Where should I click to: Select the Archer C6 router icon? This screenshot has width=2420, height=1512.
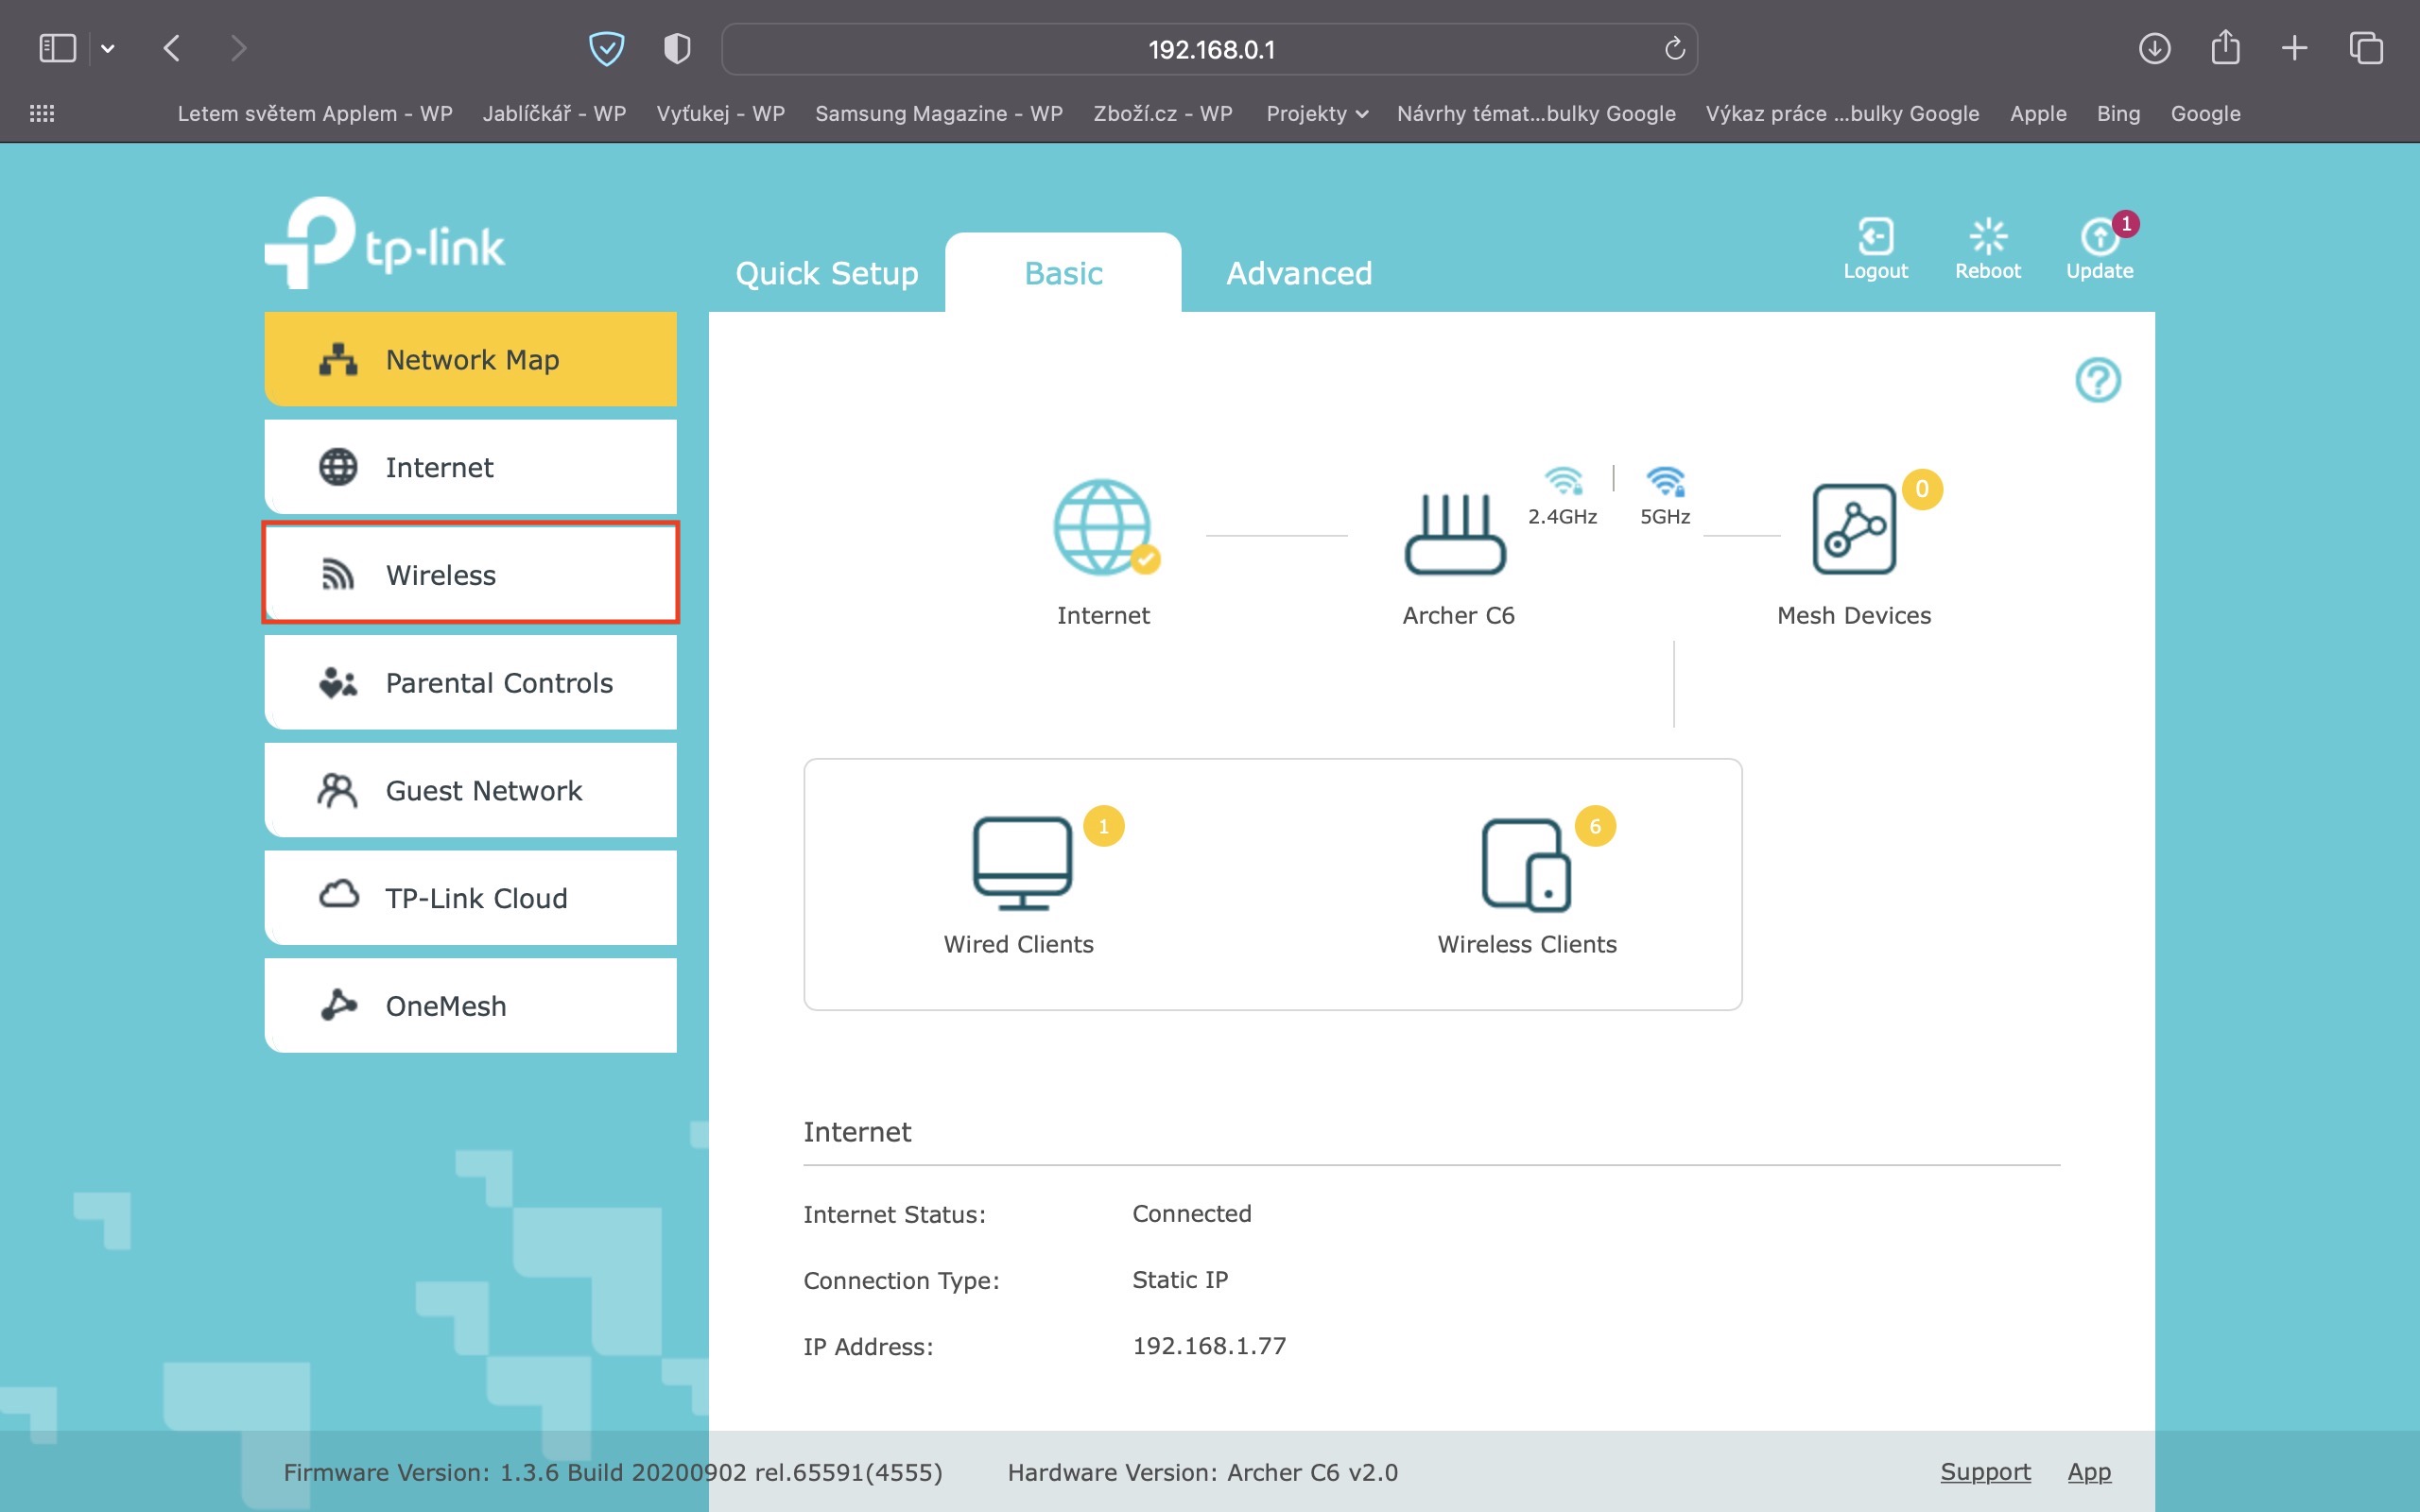1455,534
